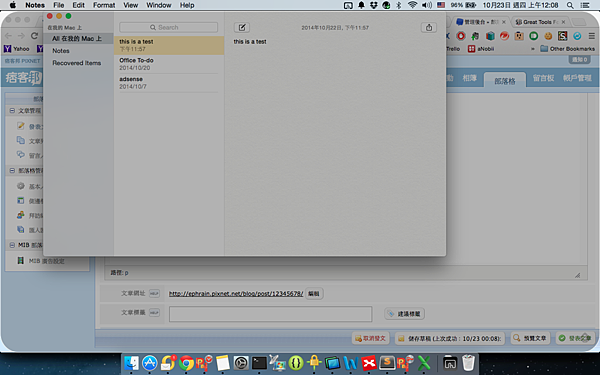Open the 部落格 tab on Pixnet page

[x=505, y=80]
